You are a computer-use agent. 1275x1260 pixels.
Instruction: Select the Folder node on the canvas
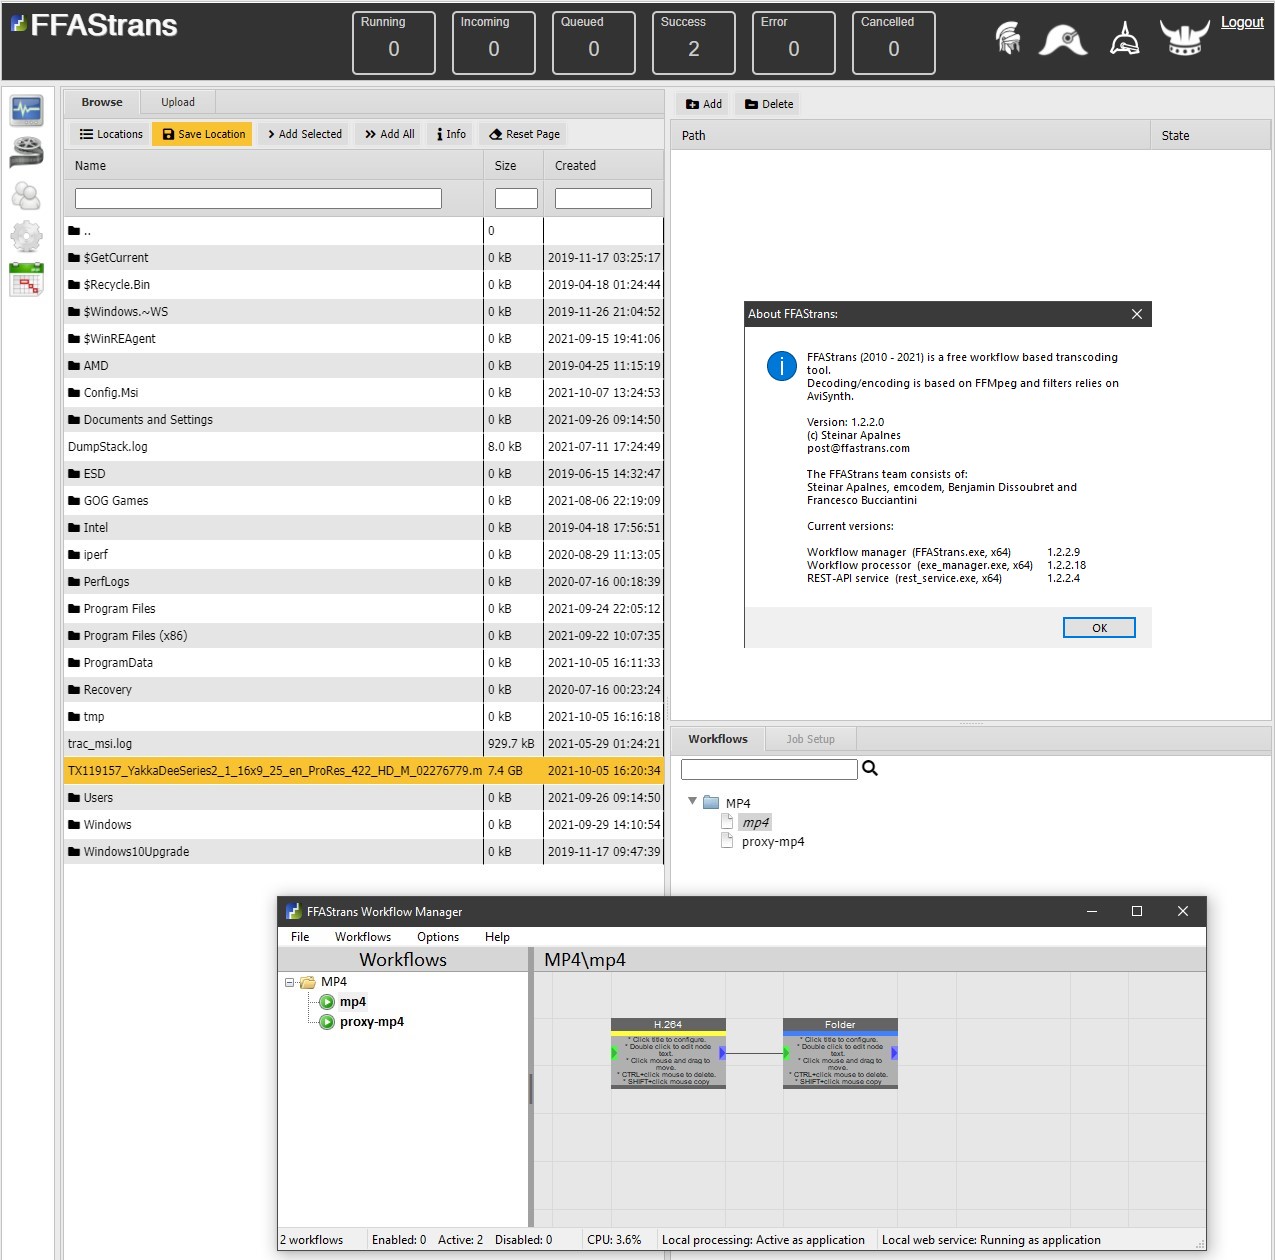[840, 1053]
